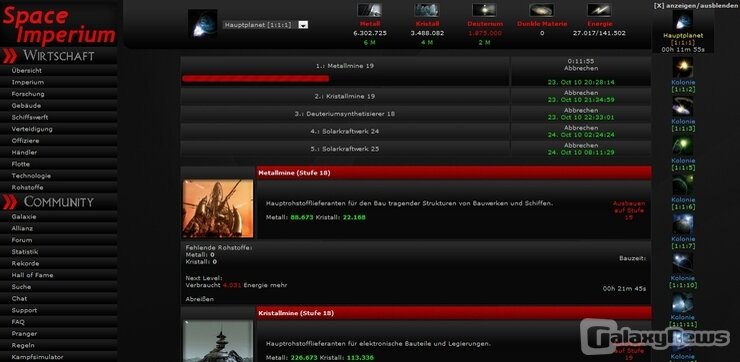740x362 pixels.
Task: Click Kolonie [1:1:7] label
Action: click(683, 243)
